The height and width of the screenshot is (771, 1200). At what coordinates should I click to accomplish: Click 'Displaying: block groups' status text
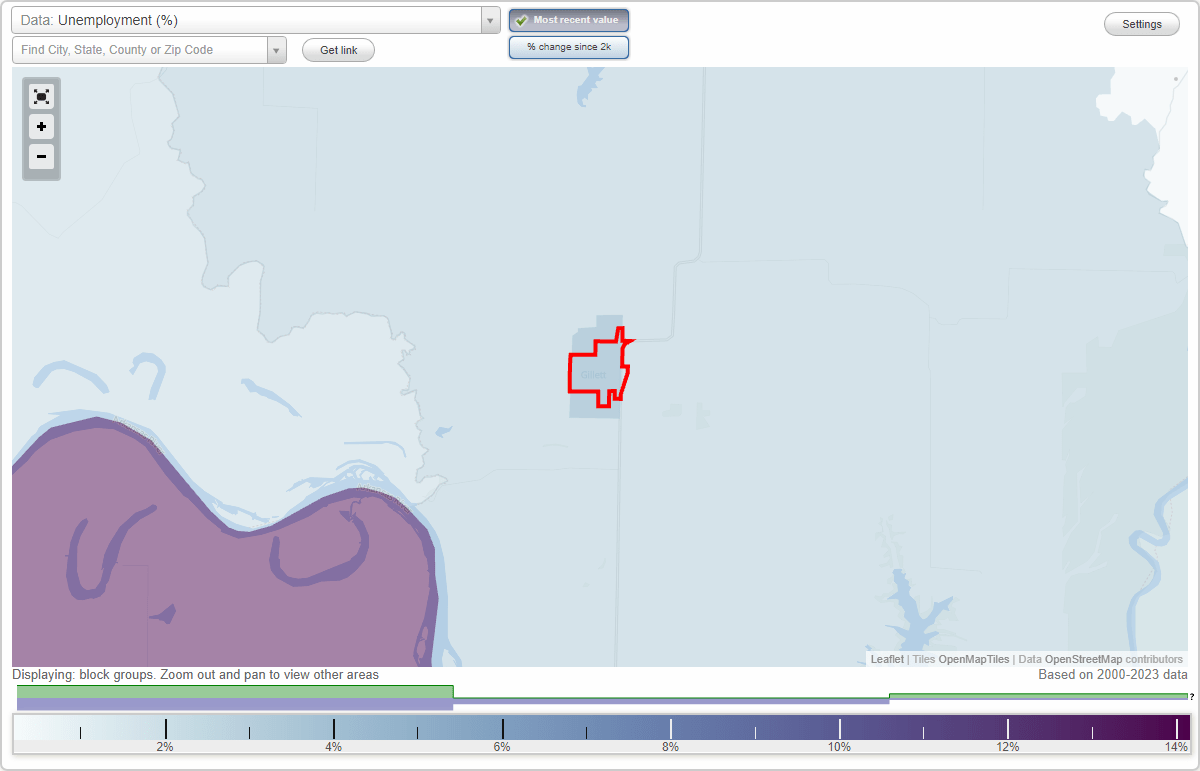pos(196,675)
